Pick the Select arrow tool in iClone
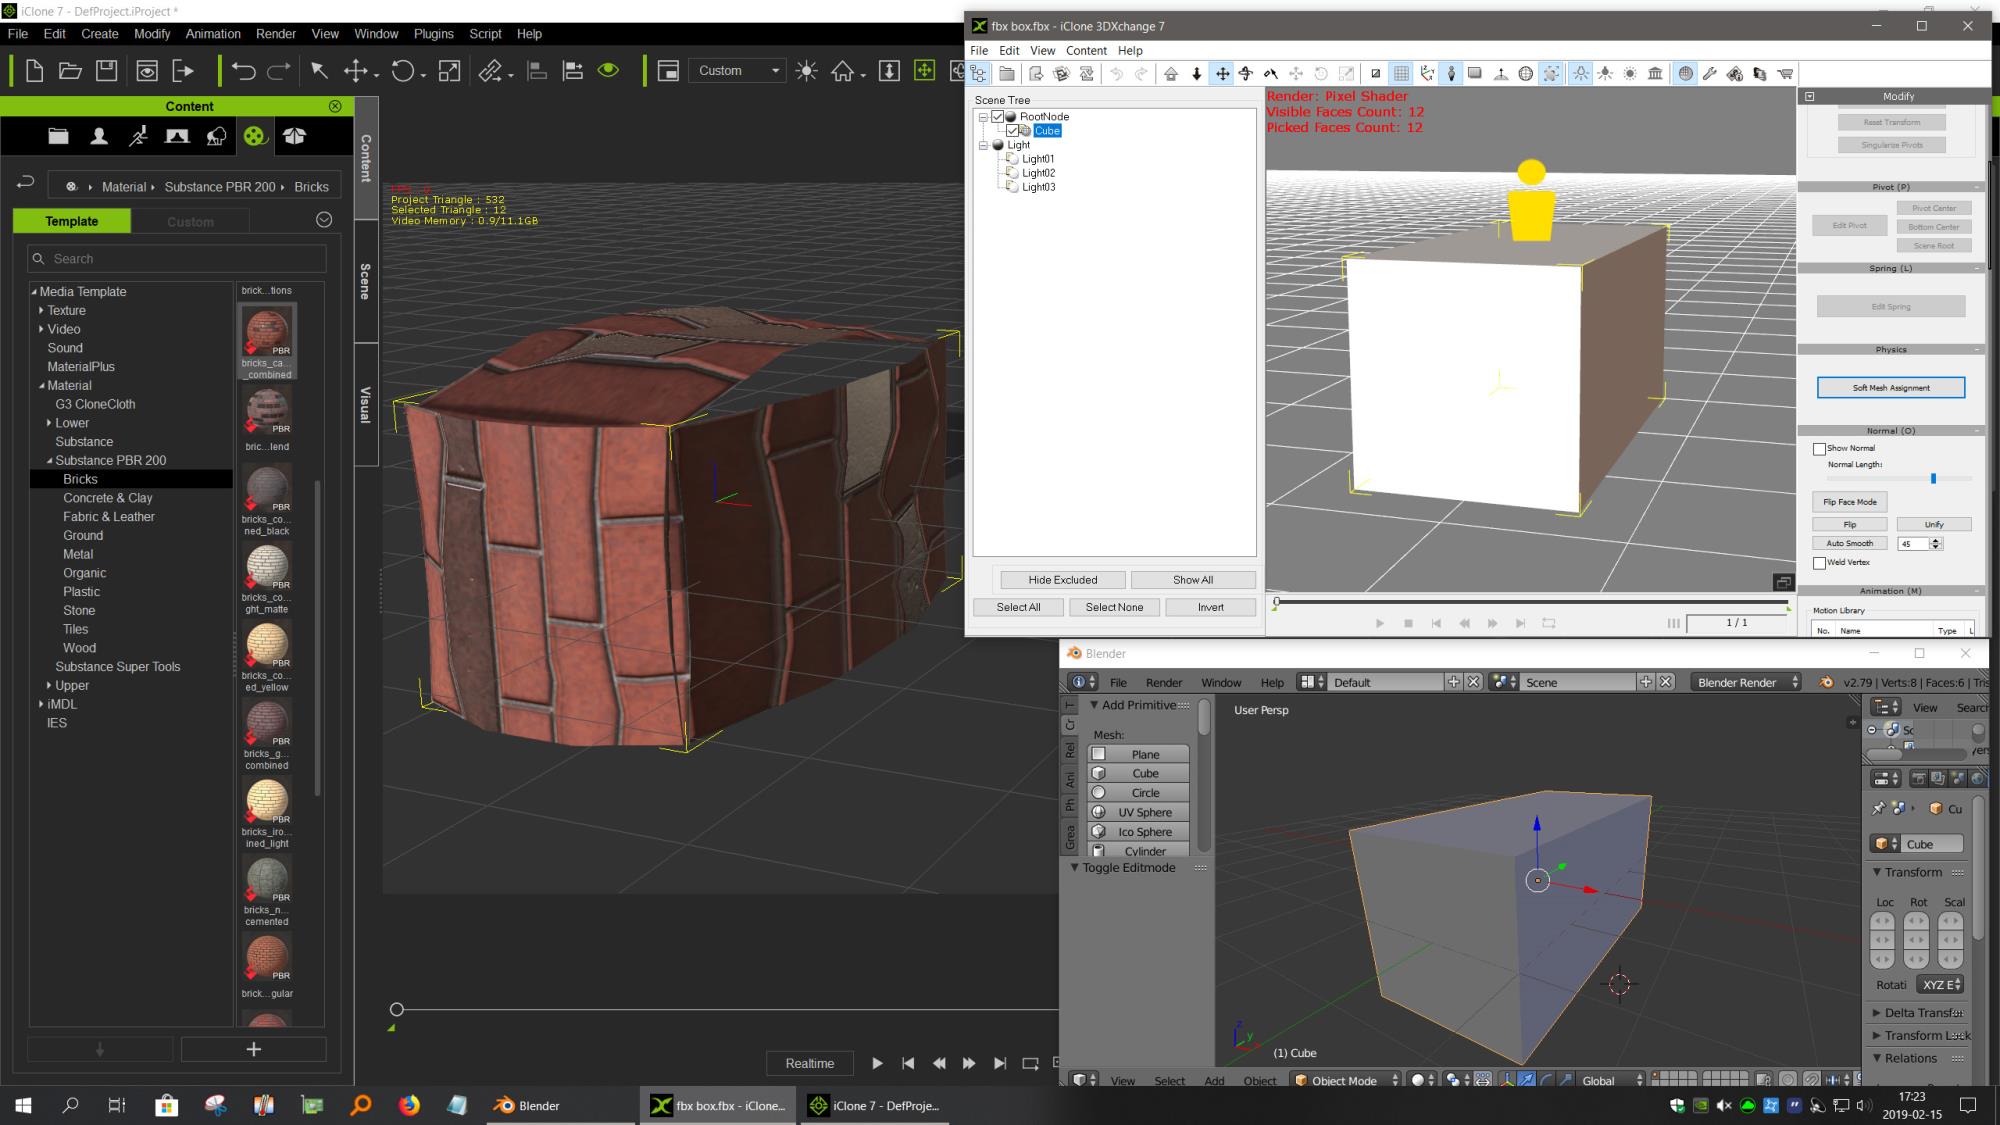The height and width of the screenshot is (1125, 2000). (319, 71)
